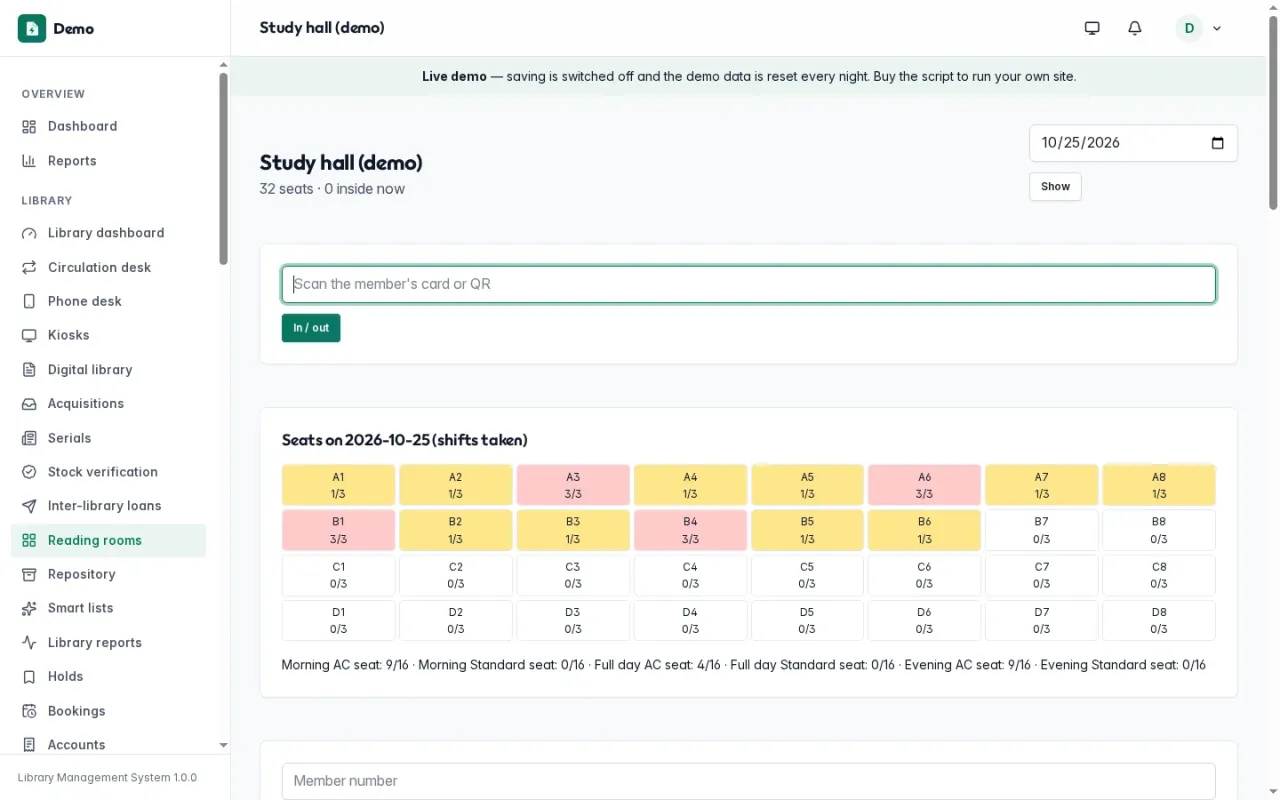Screen dimensions: 1280x800
Task: Click the 10/25/2026 date field
Action: [1133, 143]
